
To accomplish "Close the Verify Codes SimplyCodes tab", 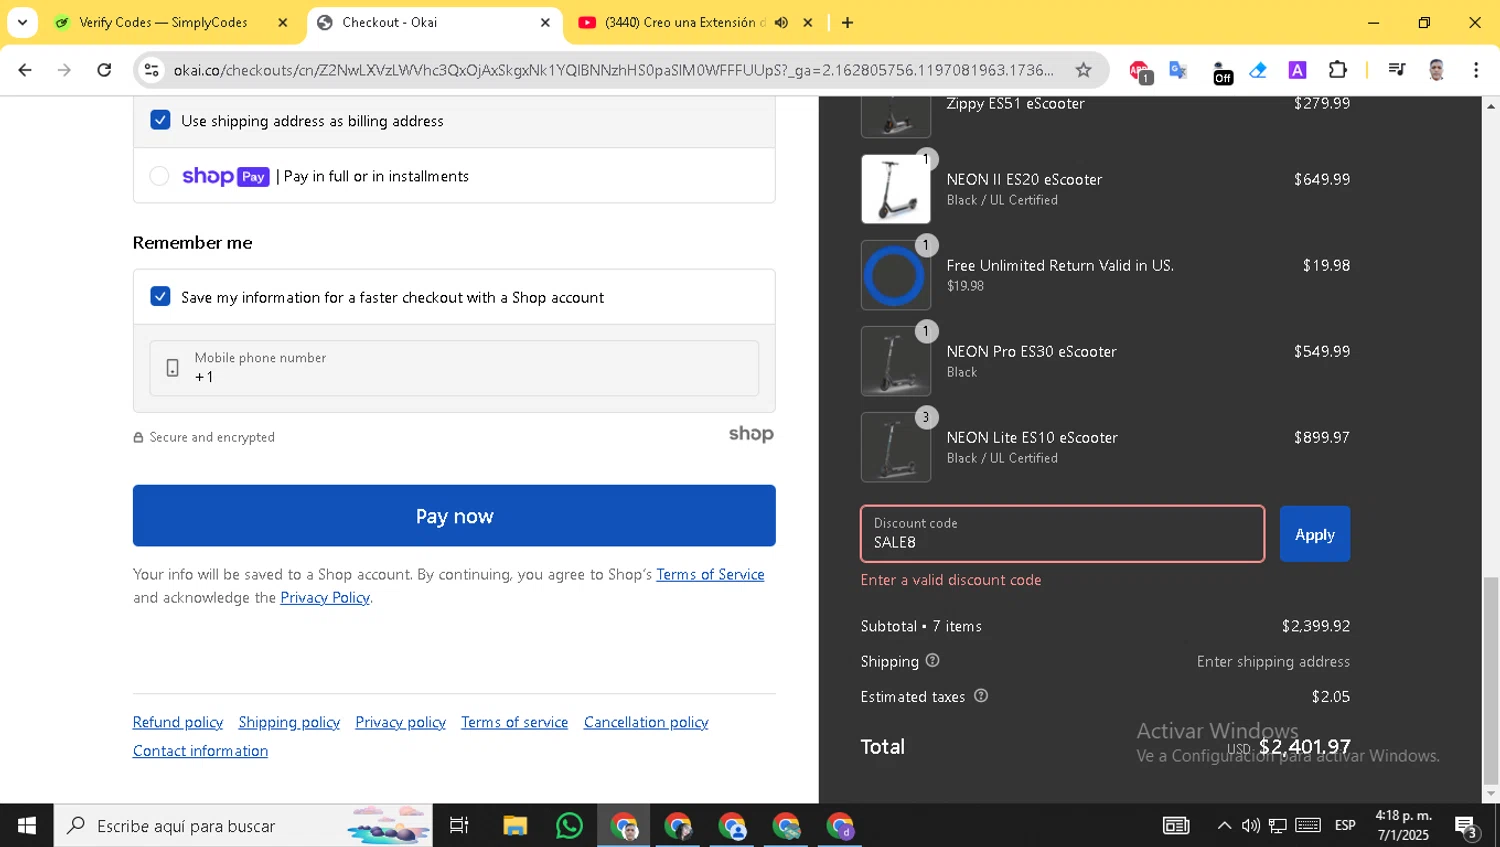I will click(283, 22).
